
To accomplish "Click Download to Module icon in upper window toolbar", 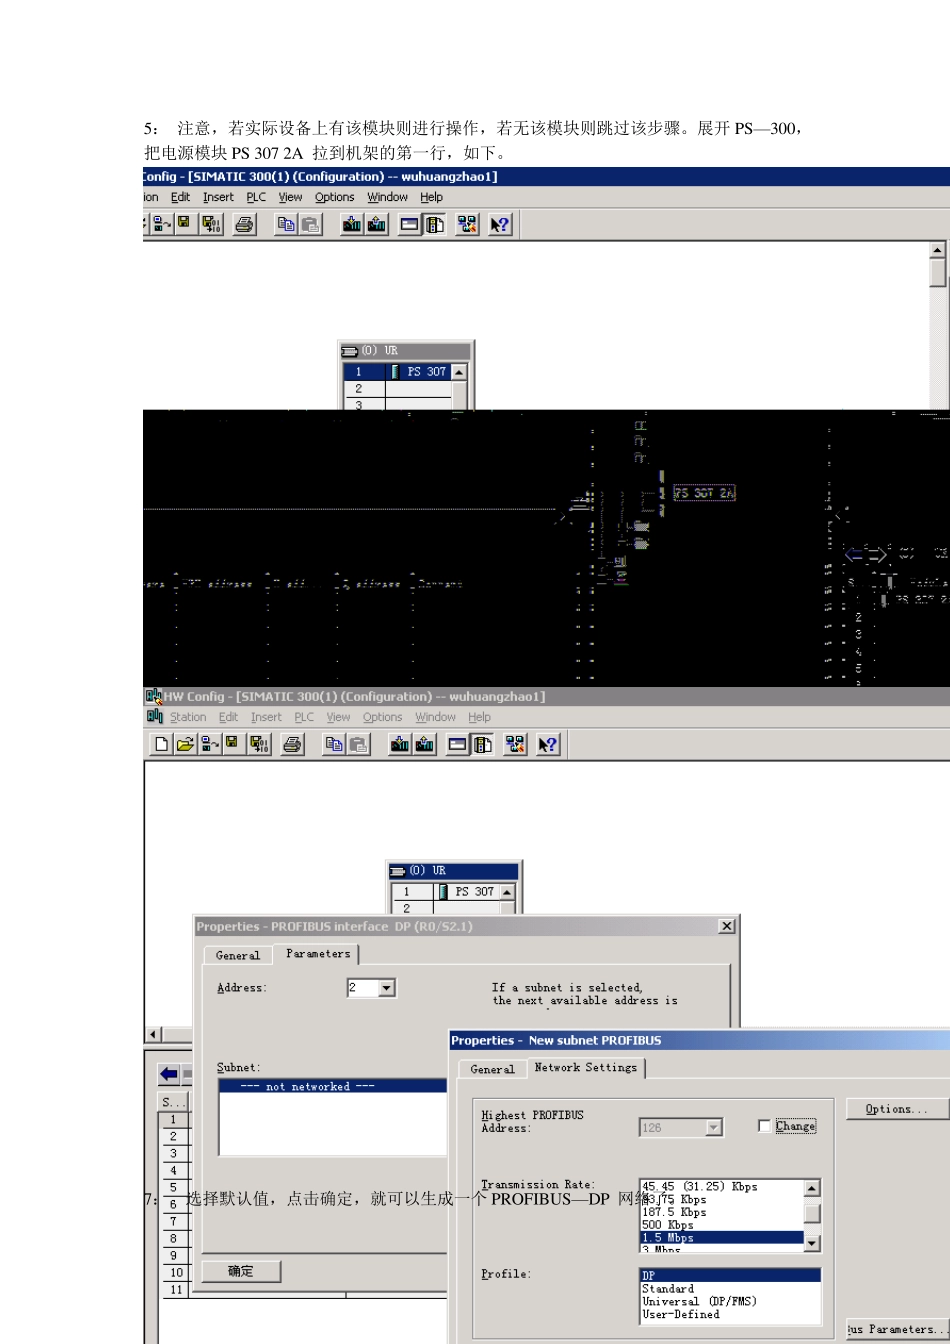I will click(352, 224).
